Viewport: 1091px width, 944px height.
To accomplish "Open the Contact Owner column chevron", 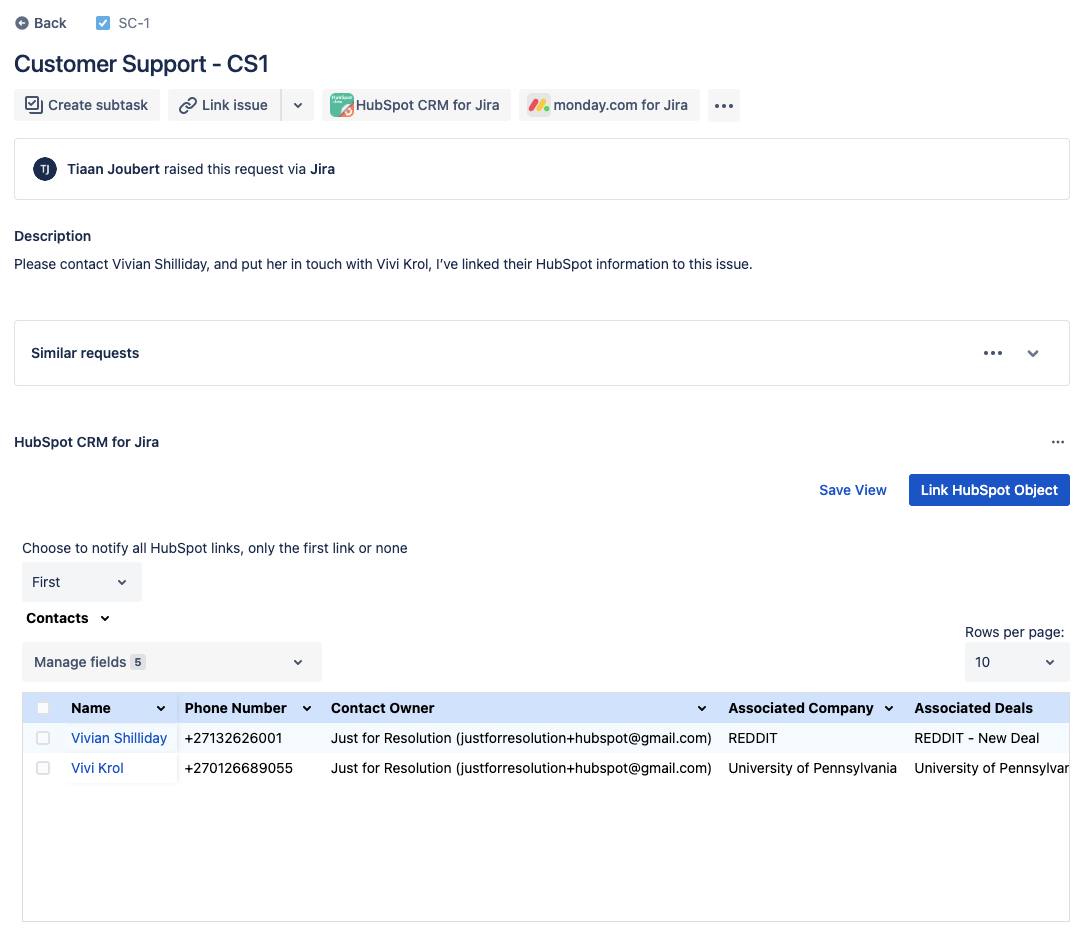I will [702, 709].
